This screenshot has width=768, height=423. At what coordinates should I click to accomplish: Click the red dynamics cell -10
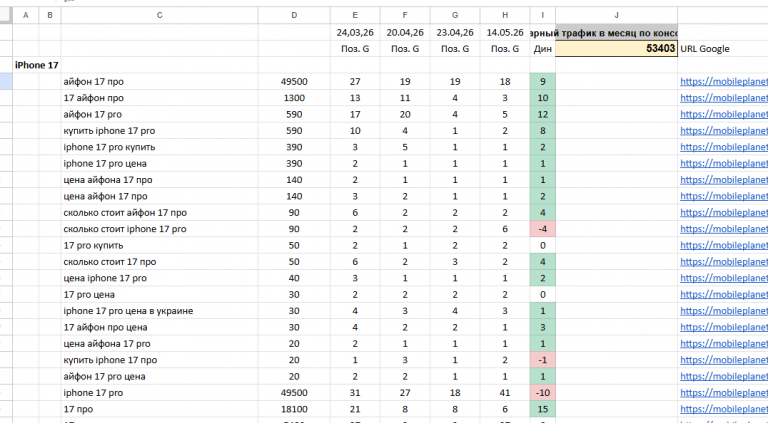pyautogui.click(x=543, y=393)
